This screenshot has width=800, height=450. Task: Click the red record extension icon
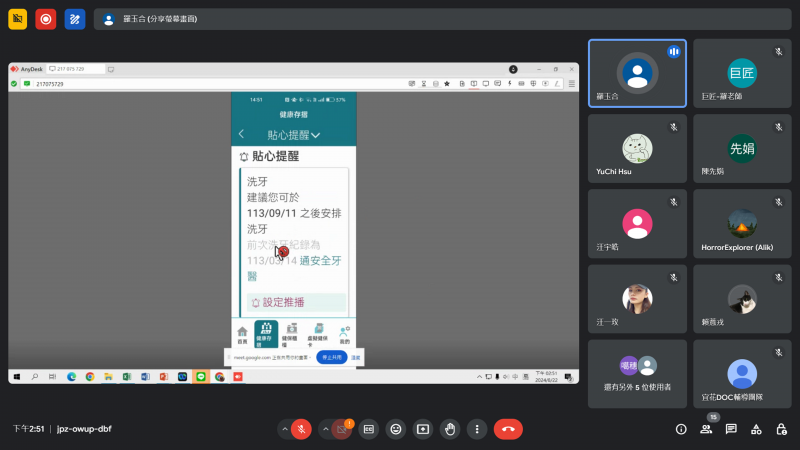click(45, 19)
